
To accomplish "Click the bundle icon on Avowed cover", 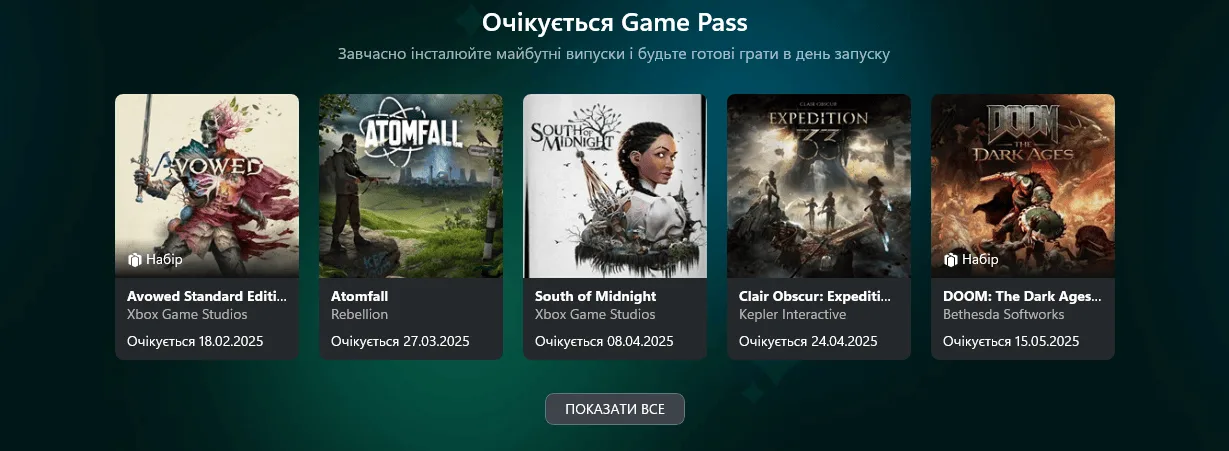I will [x=134, y=260].
